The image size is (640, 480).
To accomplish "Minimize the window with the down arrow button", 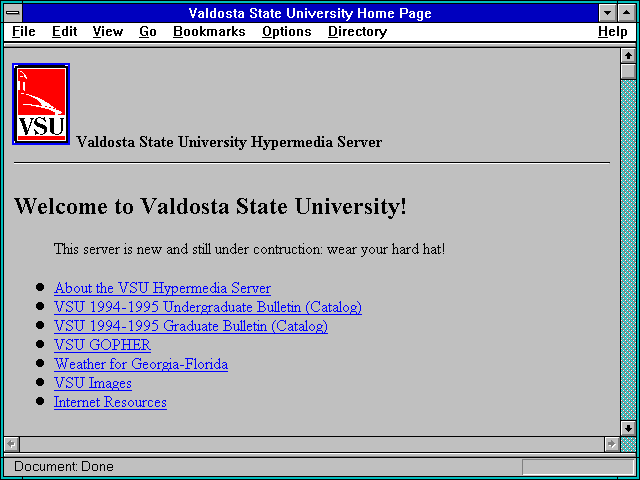I will pyautogui.click(x=608, y=13).
